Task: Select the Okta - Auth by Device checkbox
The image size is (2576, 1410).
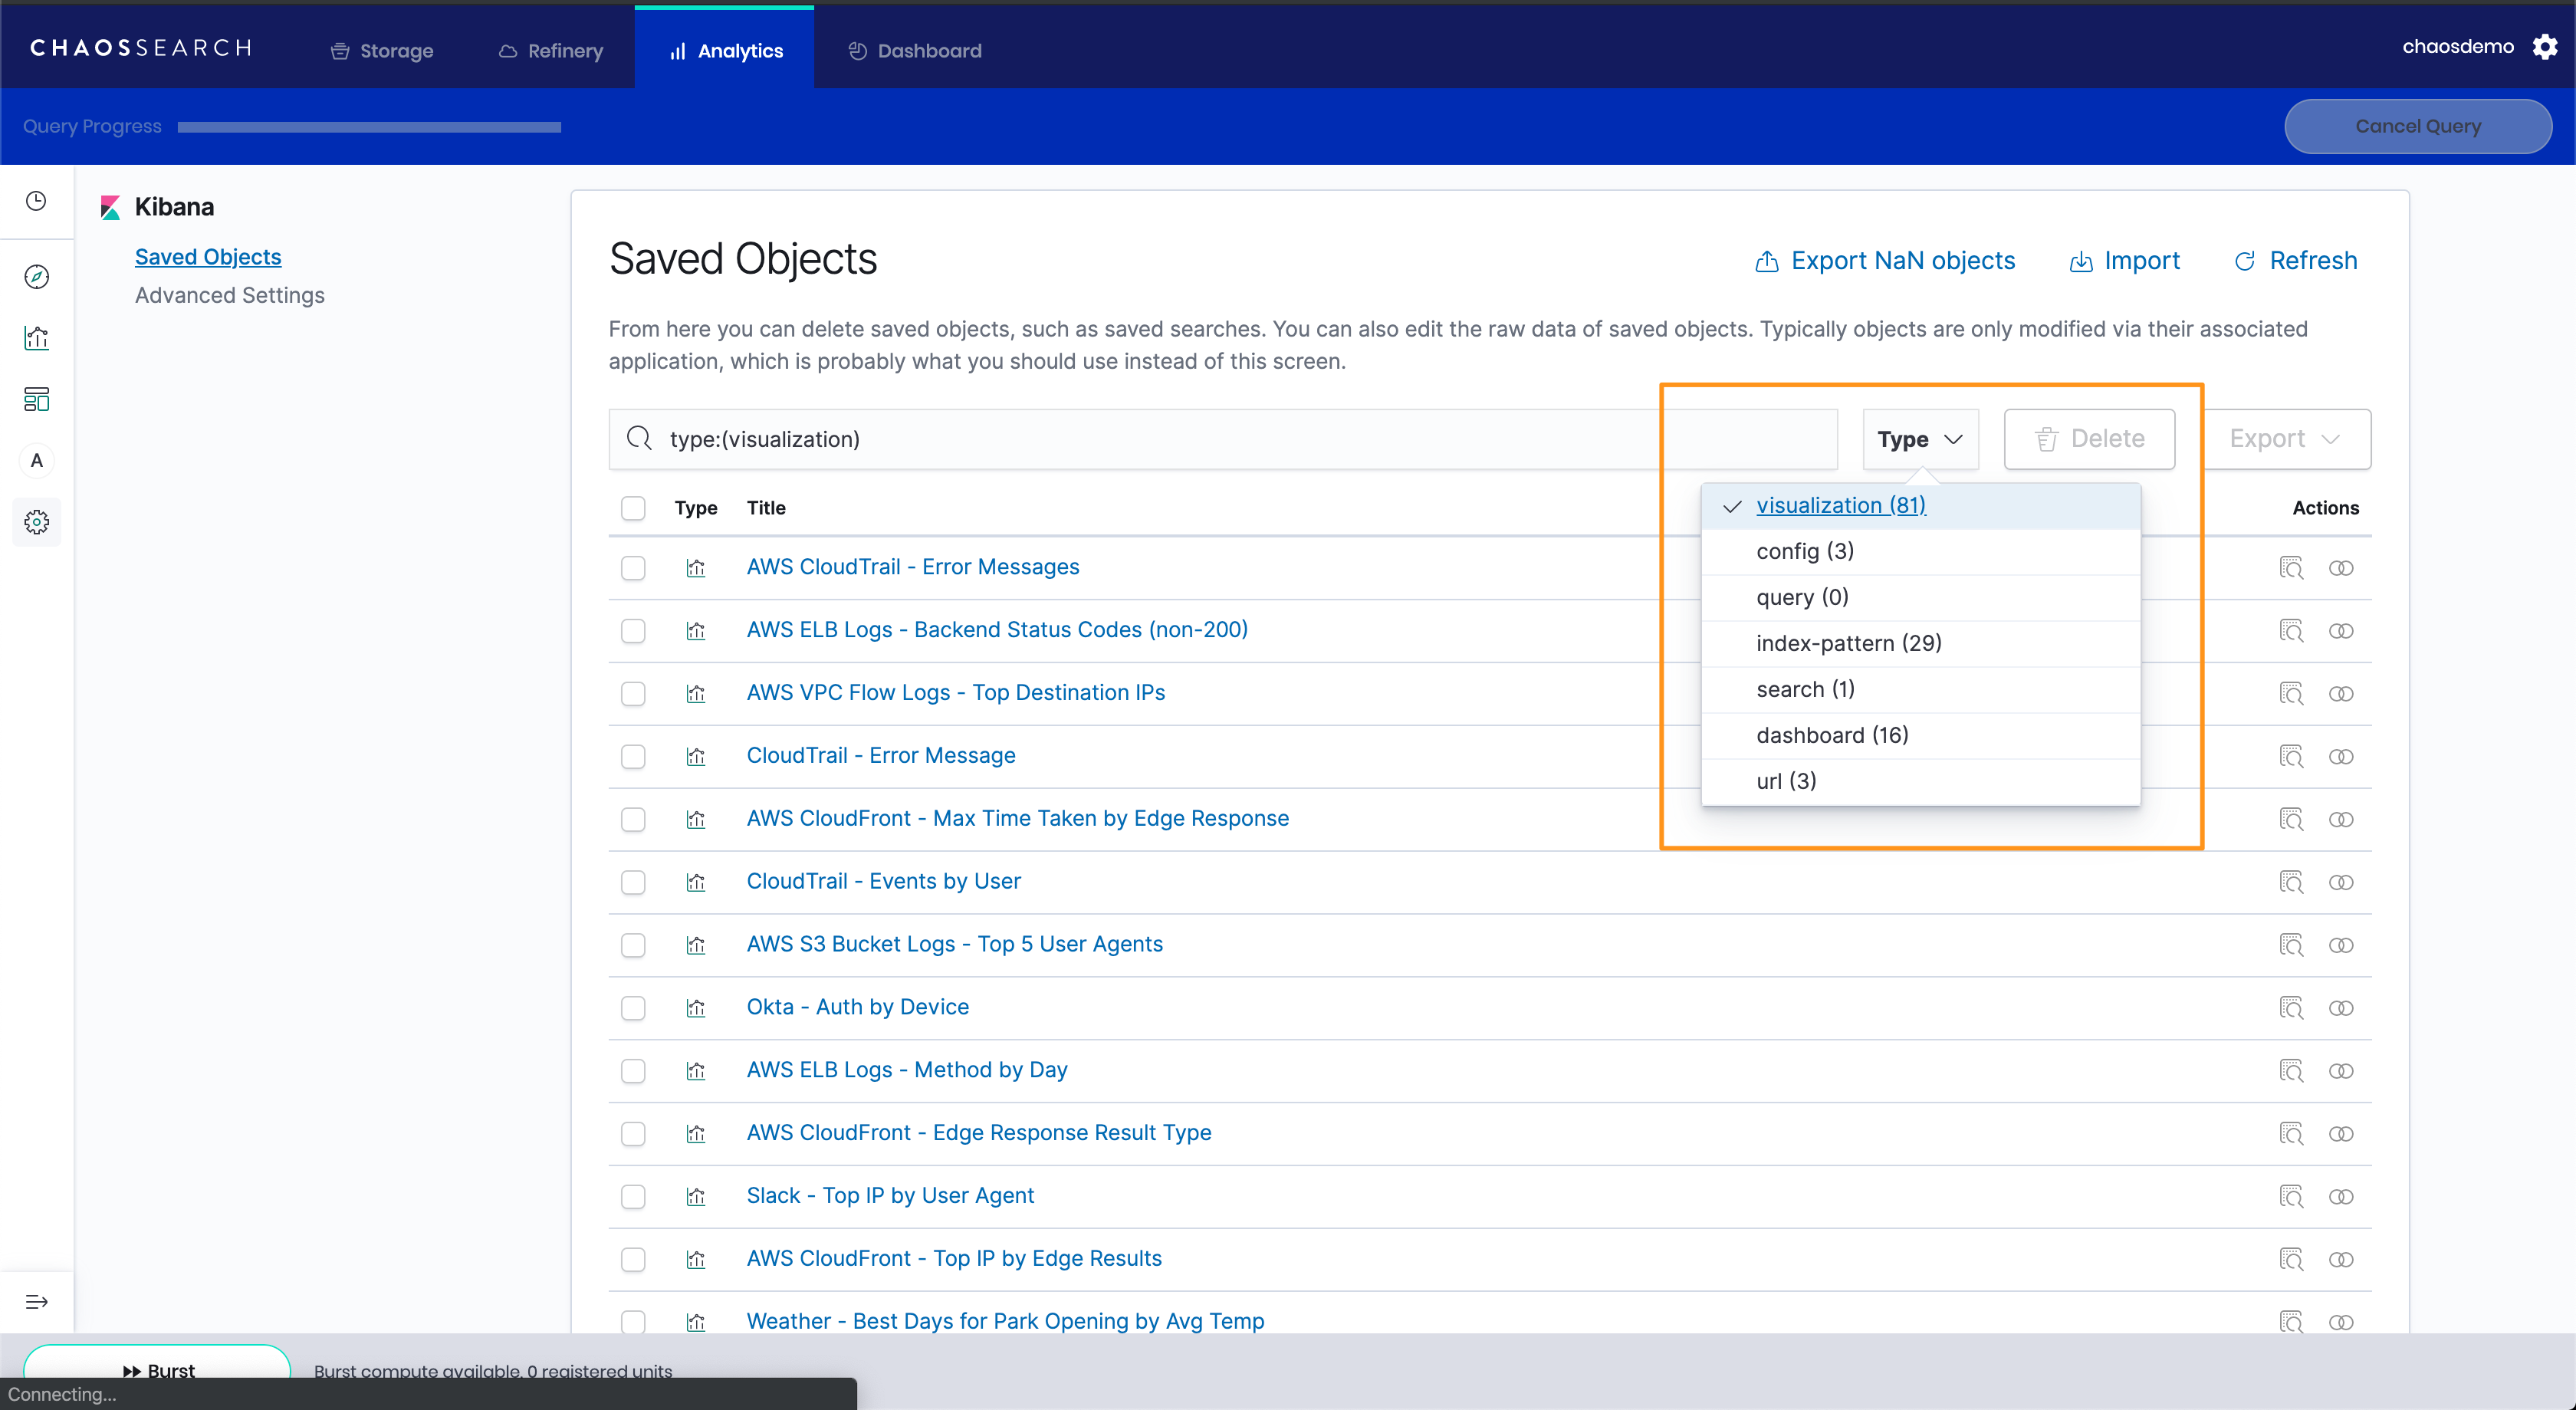Action: point(633,1008)
